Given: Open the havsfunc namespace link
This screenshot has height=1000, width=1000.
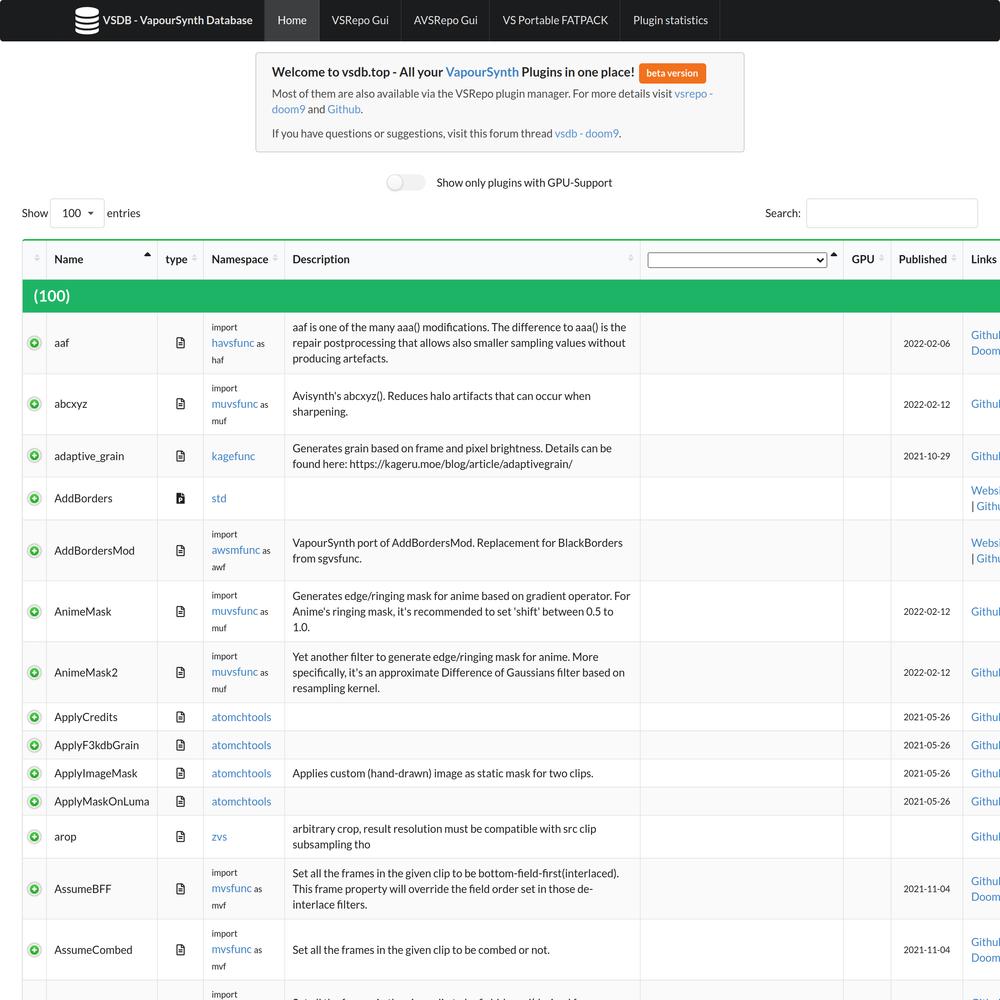Looking at the screenshot, I should (233, 343).
